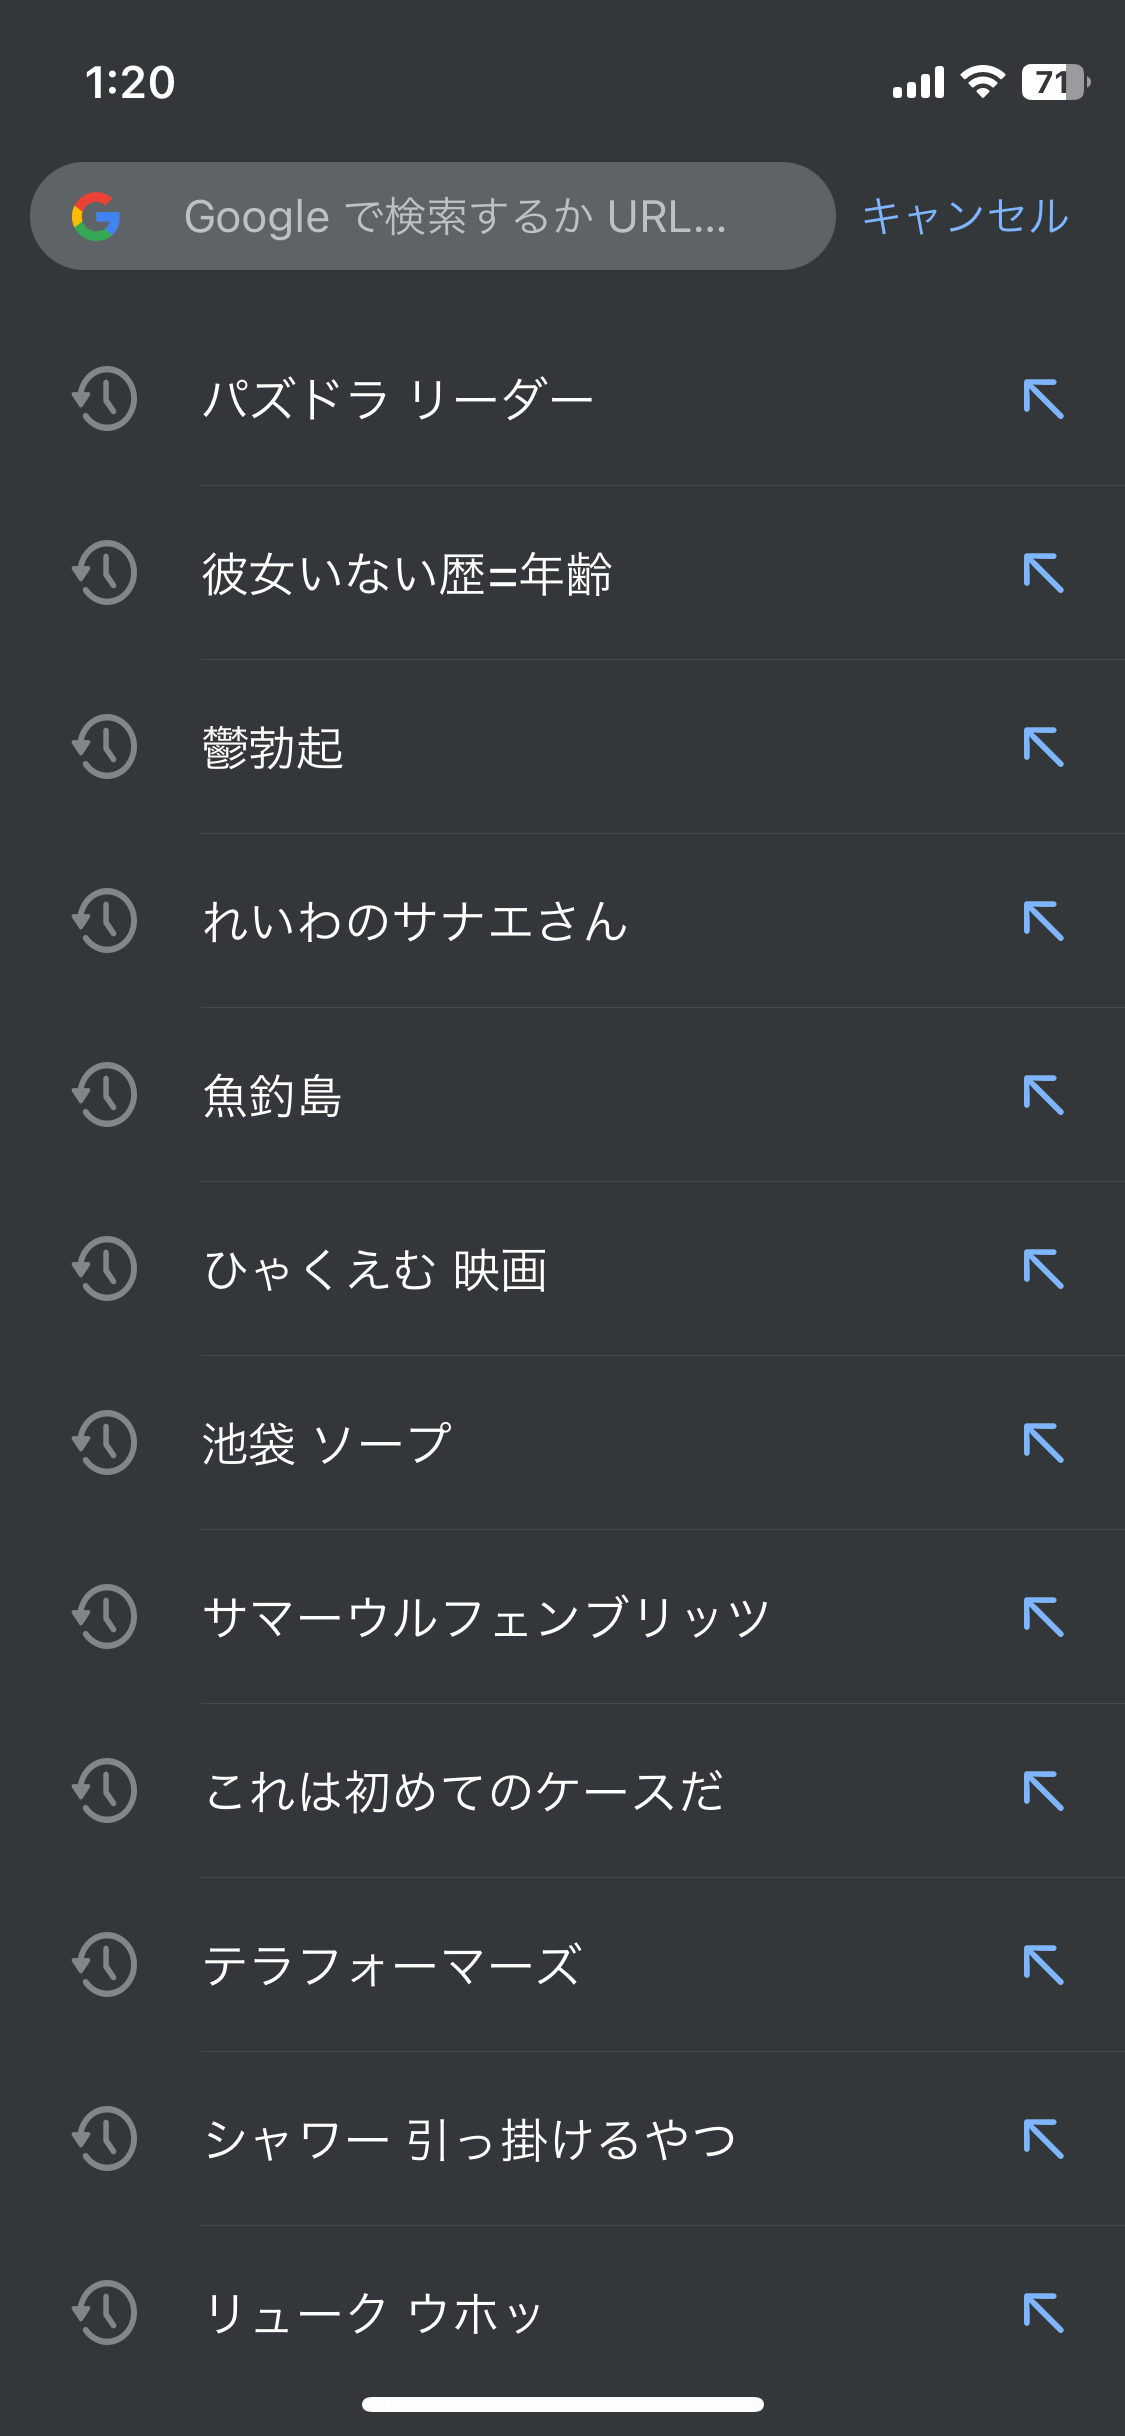Choose the れいわのサナエさん suggestion
The image size is (1125, 2436).
tap(415, 921)
